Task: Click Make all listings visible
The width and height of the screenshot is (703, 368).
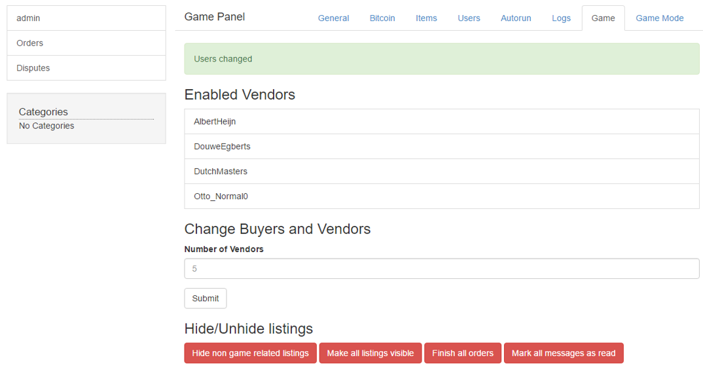Action: point(370,353)
